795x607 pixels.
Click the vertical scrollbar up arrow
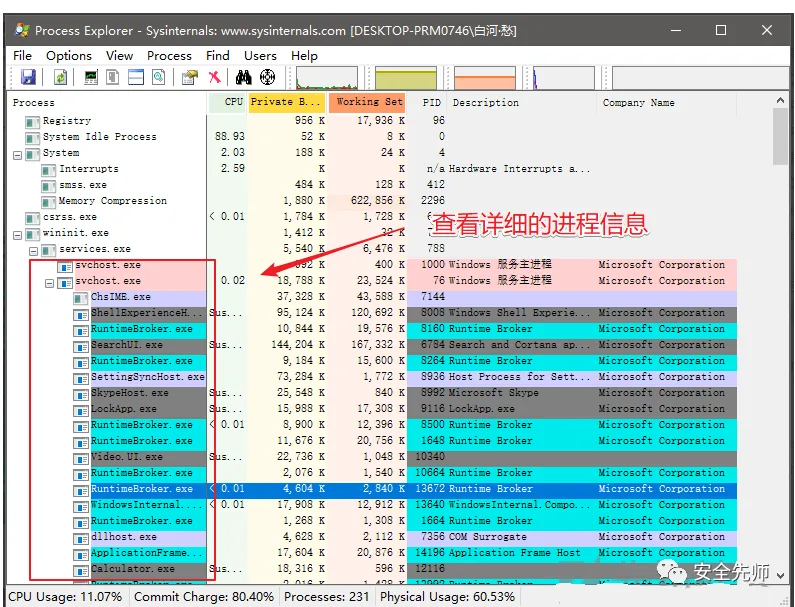[780, 100]
